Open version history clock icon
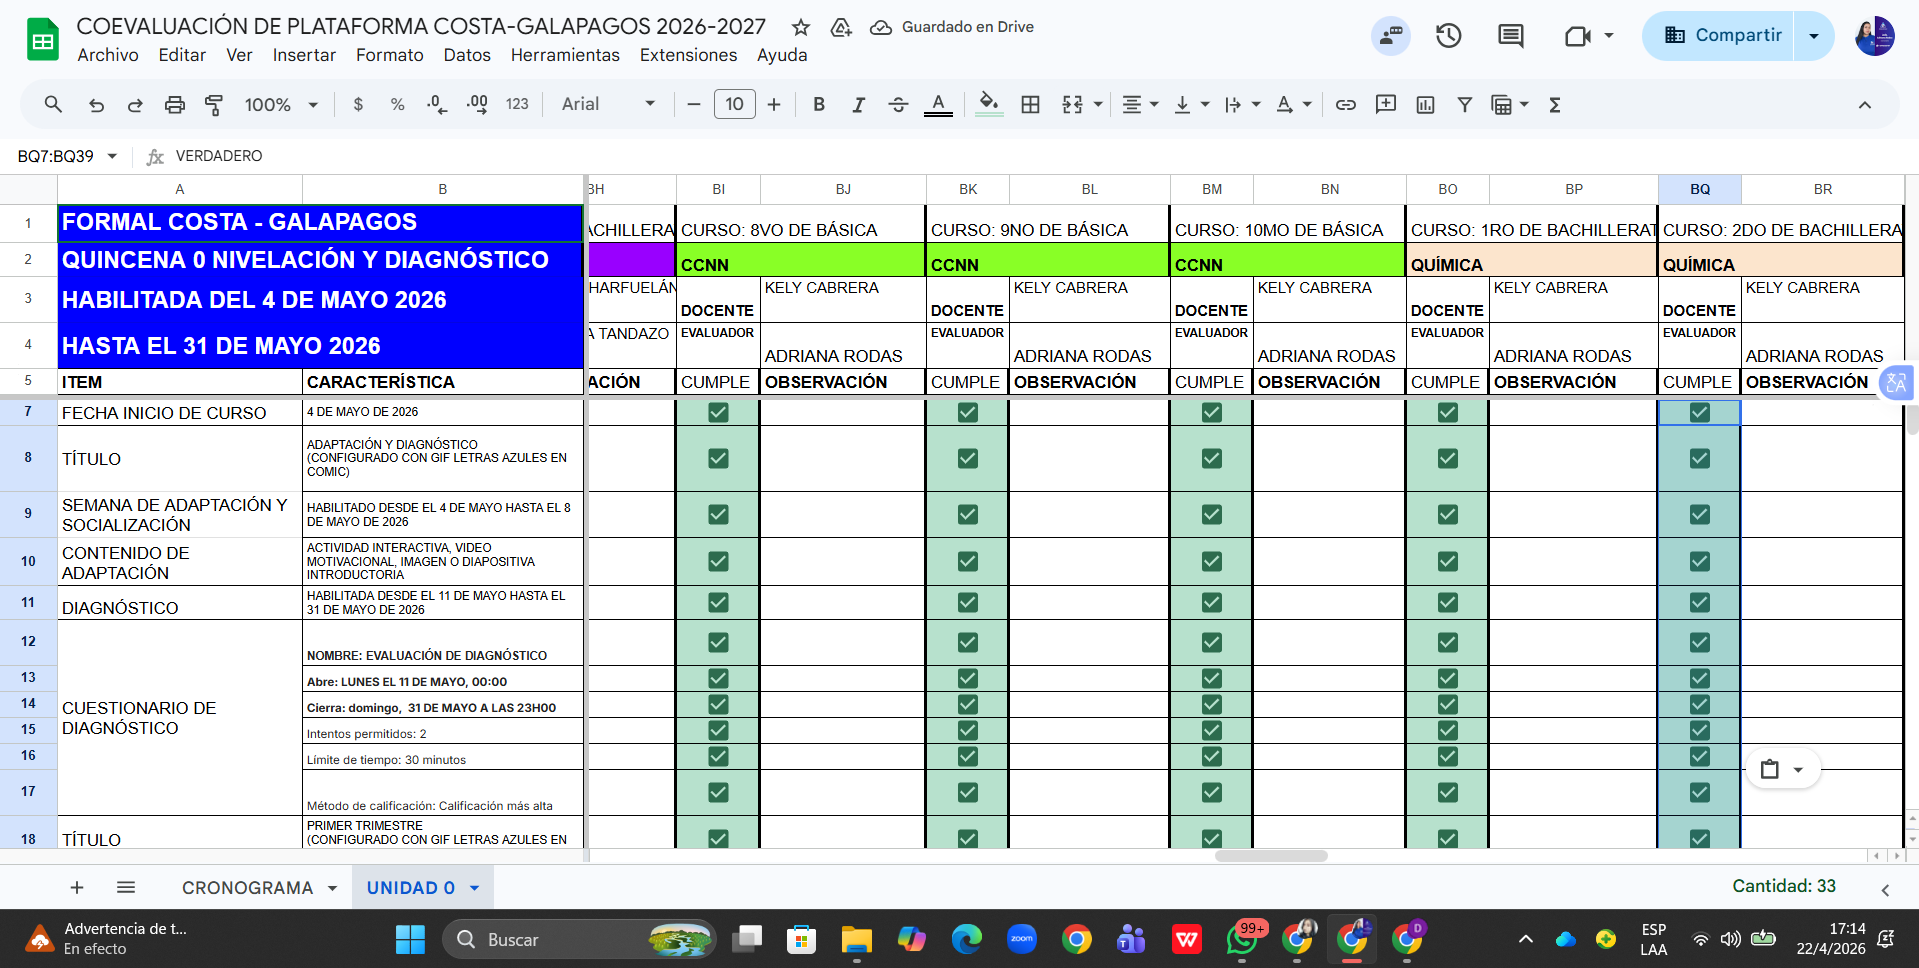 tap(1448, 37)
